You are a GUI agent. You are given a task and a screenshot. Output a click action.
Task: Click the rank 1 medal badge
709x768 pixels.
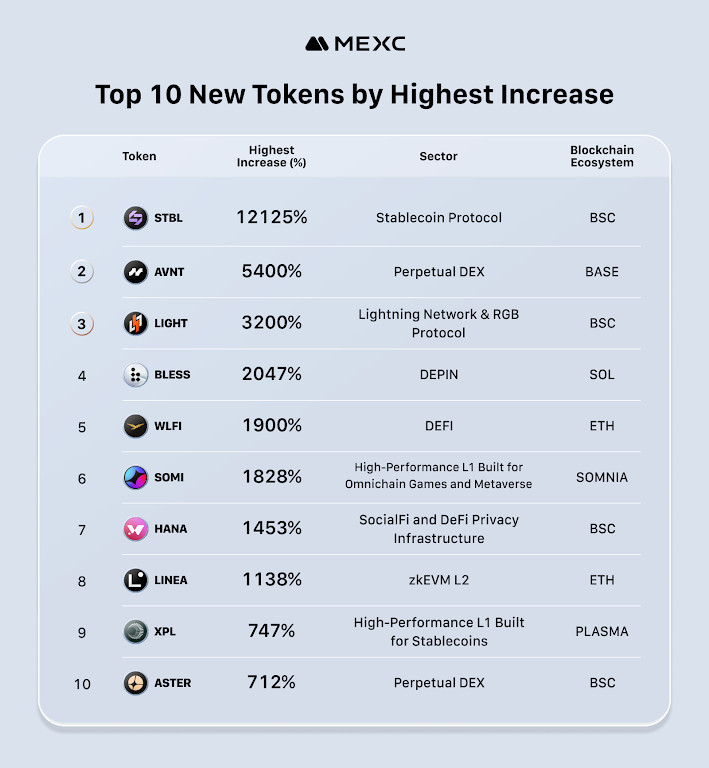(82, 218)
